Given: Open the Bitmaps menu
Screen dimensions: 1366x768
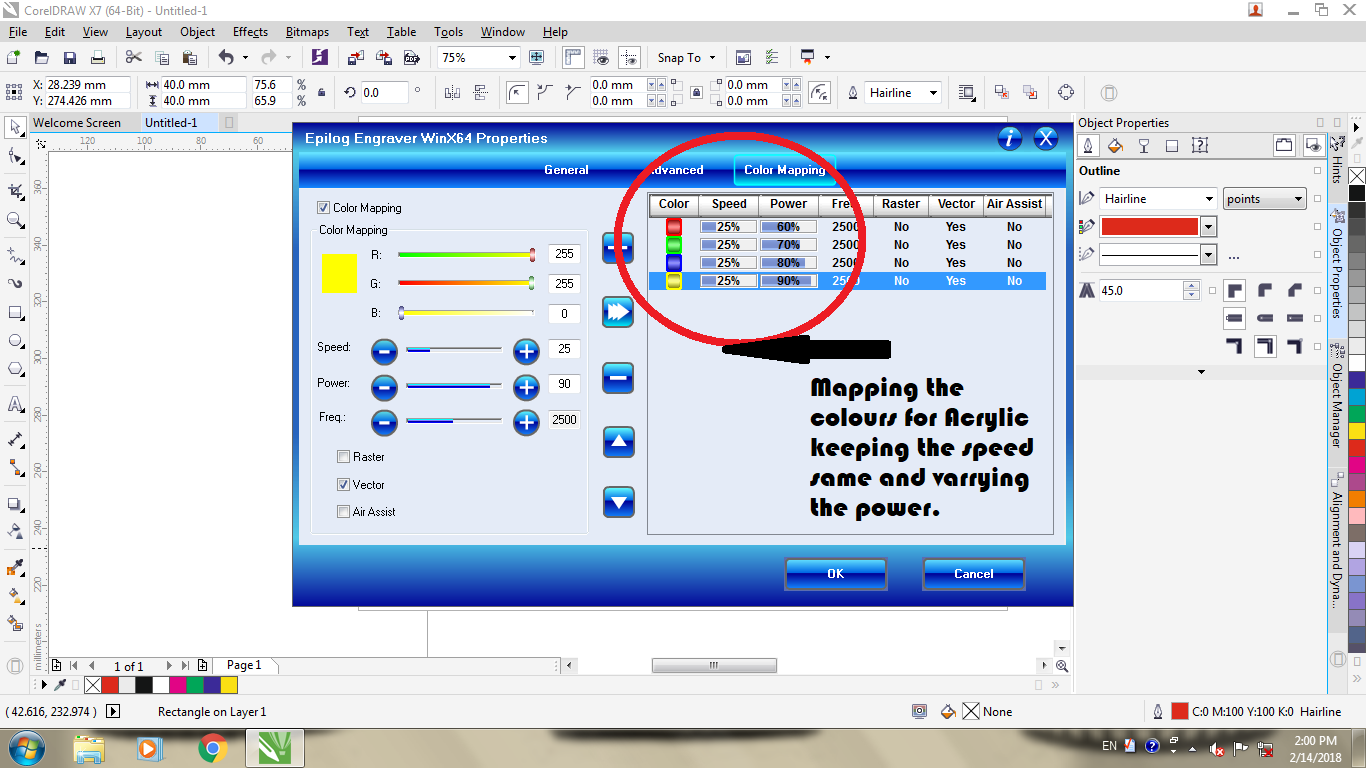Looking at the screenshot, I should tap(309, 32).
